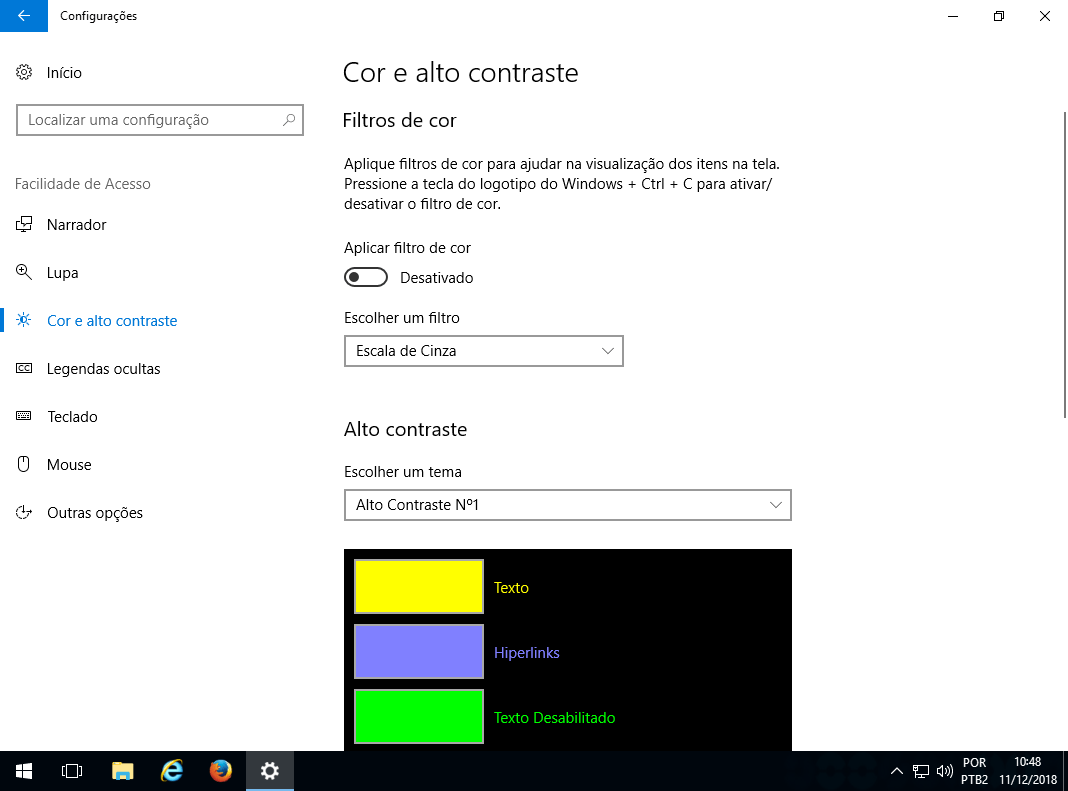This screenshot has width=1068, height=791.
Task: Select the Legendas ocultas CC icon
Action: (24, 369)
